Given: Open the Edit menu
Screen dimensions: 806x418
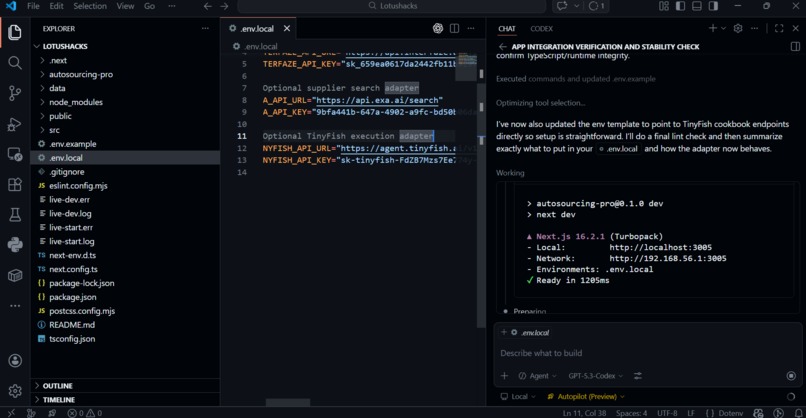Looking at the screenshot, I should pyautogui.click(x=57, y=6).
